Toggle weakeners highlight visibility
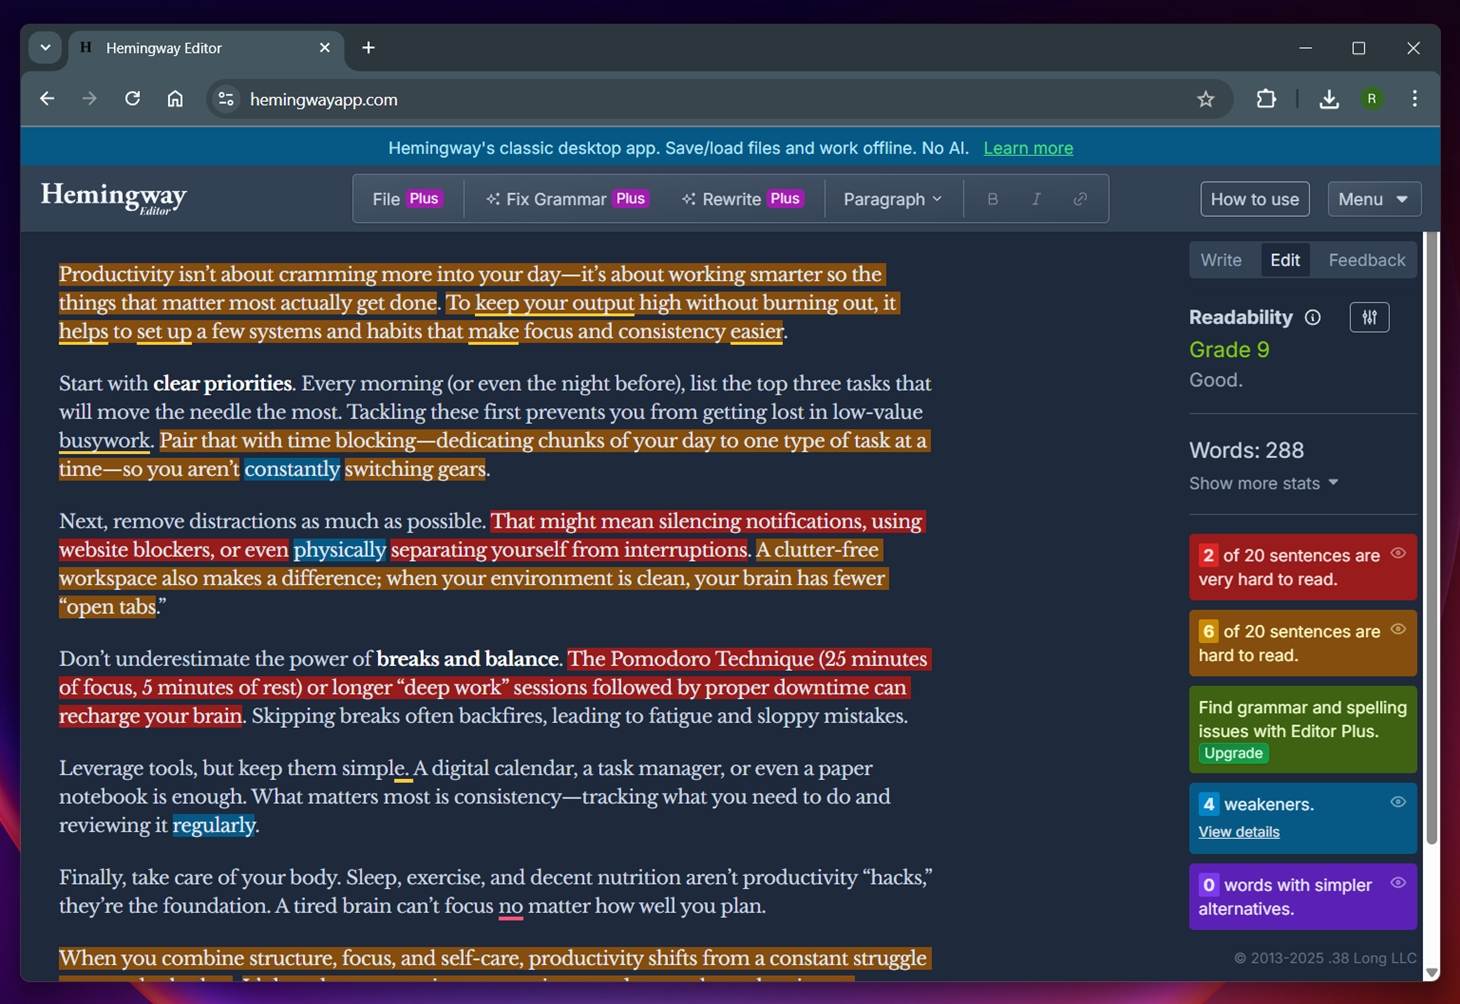 1398,802
